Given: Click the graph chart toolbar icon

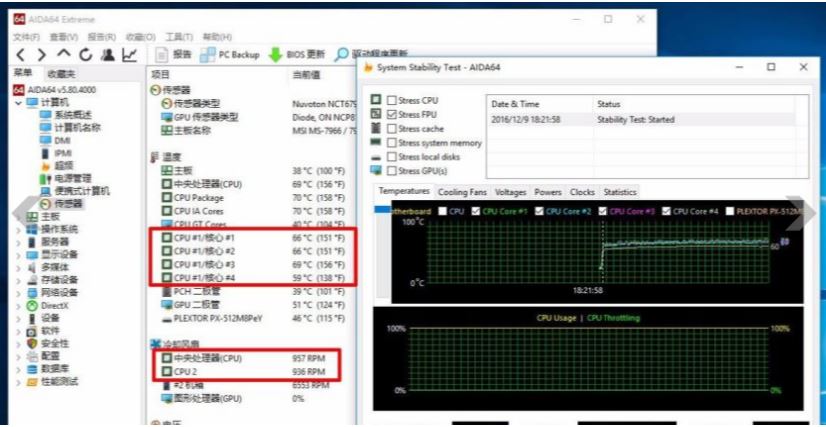Looking at the screenshot, I should coord(129,54).
